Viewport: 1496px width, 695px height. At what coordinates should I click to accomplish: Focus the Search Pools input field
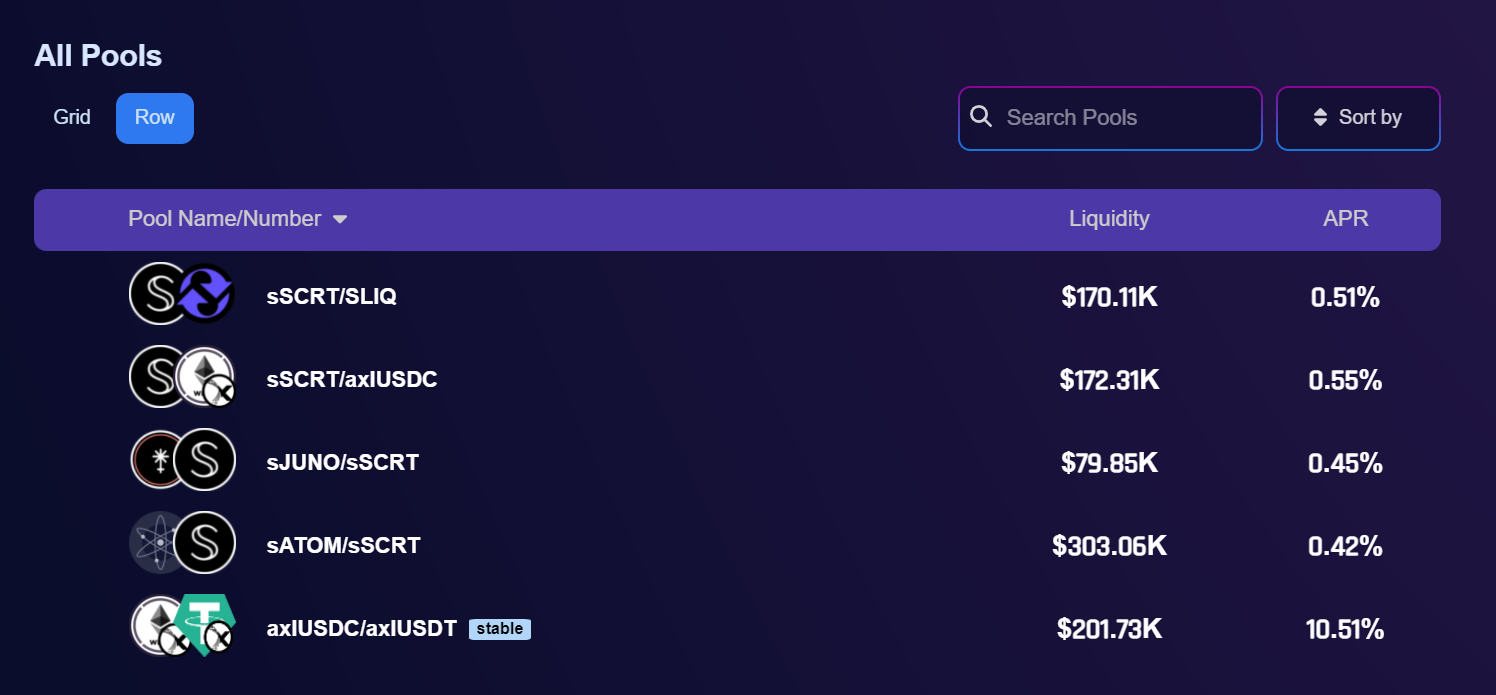click(1110, 118)
